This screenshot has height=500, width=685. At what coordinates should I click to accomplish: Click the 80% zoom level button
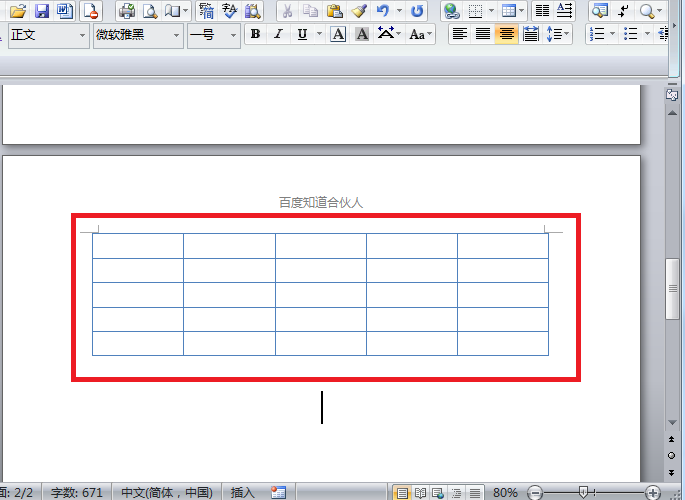pos(505,493)
